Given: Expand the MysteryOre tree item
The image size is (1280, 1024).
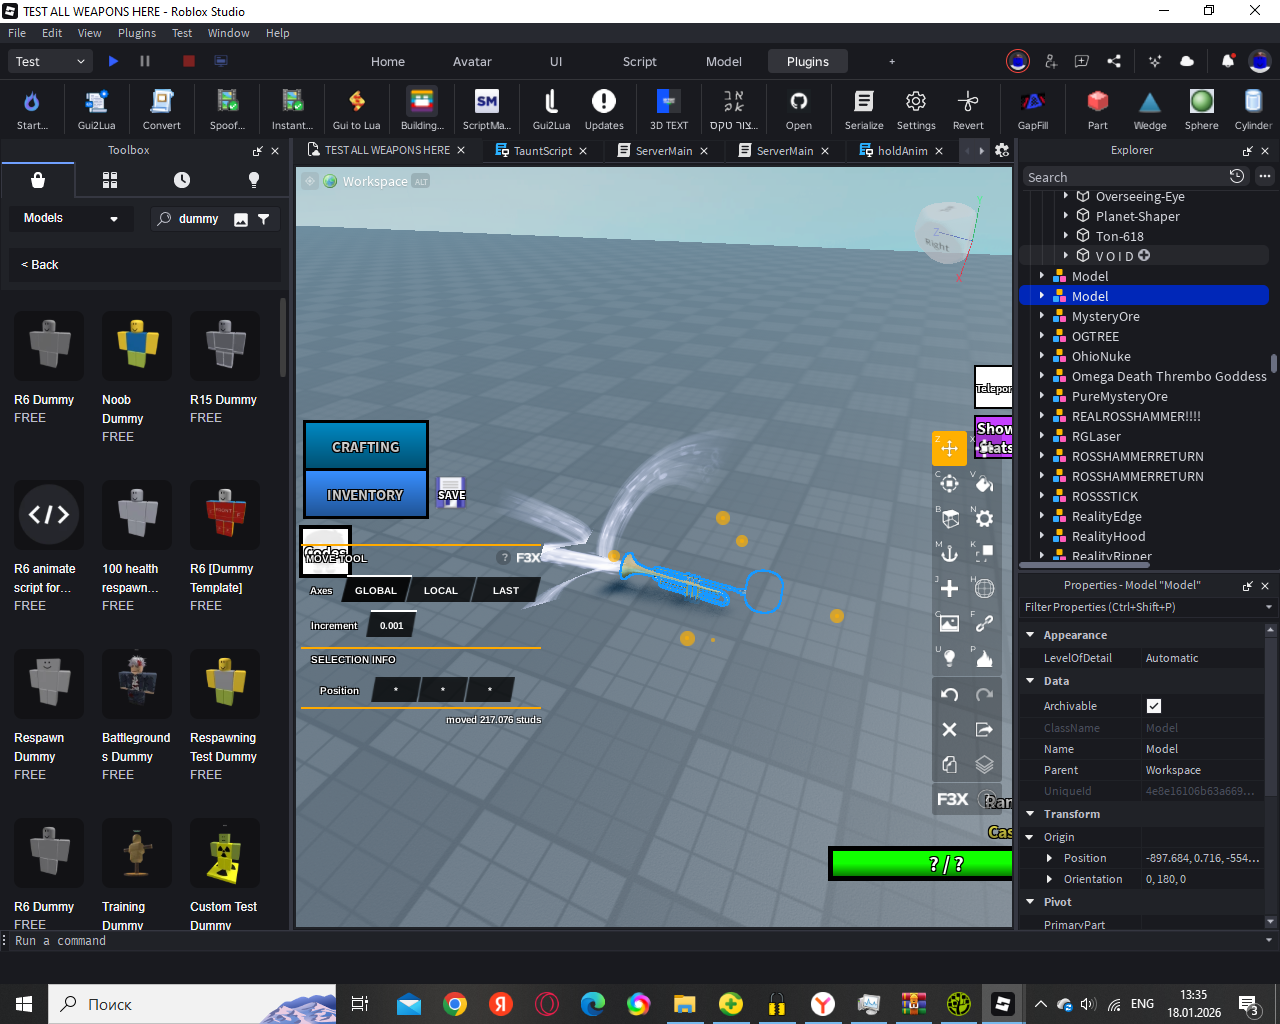Looking at the screenshot, I should tap(1042, 316).
